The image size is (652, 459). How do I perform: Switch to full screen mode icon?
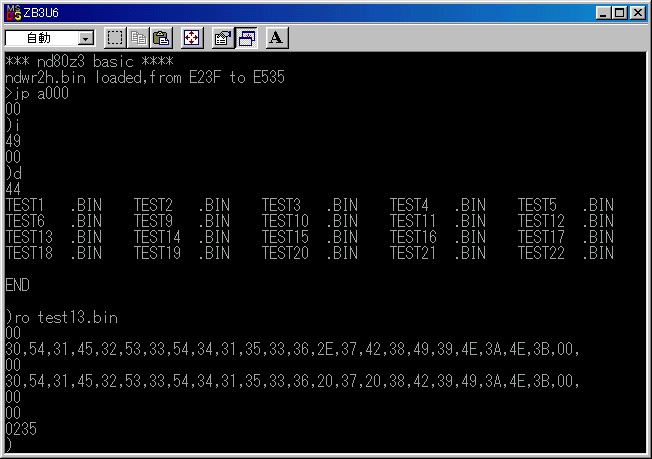click(191, 38)
